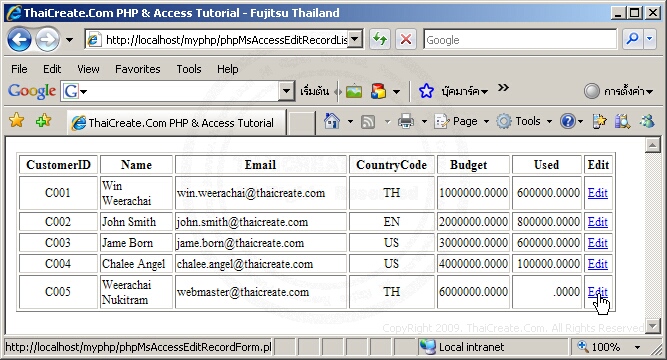This screenshot has width=667, height=360.
Task: Click the John Smith name cell
Action: click(136, 222)
